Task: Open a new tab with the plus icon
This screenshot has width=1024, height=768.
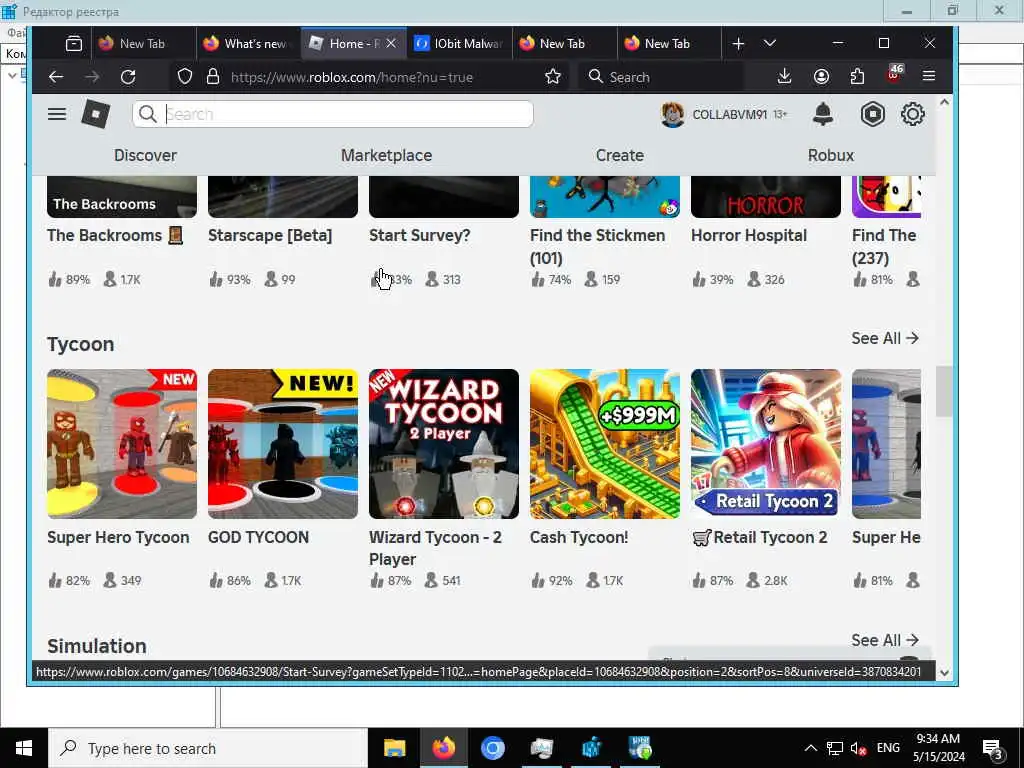Action: 738,44
